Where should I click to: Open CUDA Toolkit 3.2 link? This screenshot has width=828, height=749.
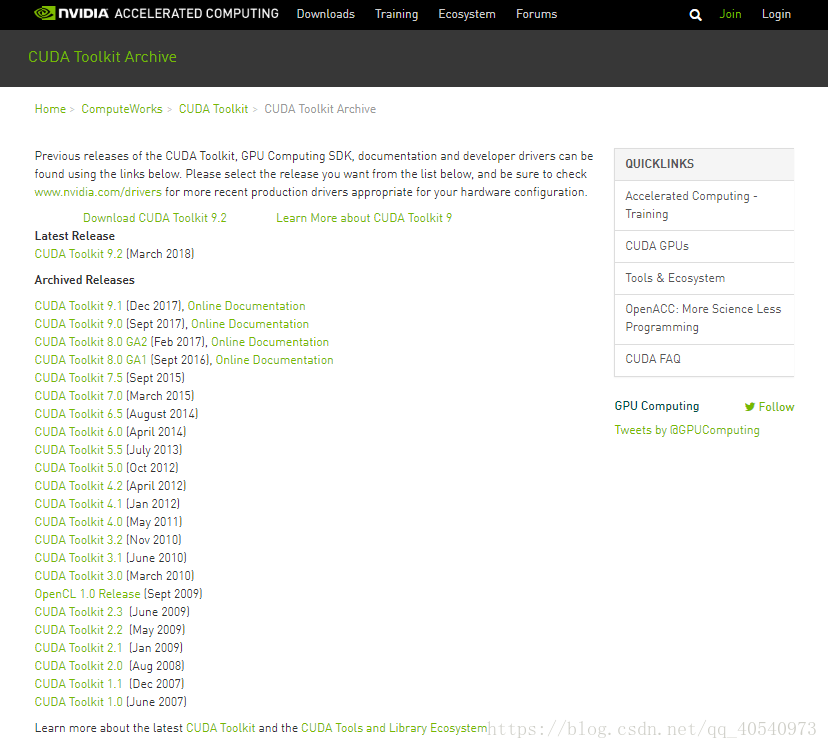pyautogui.click(x=79, y=539)
